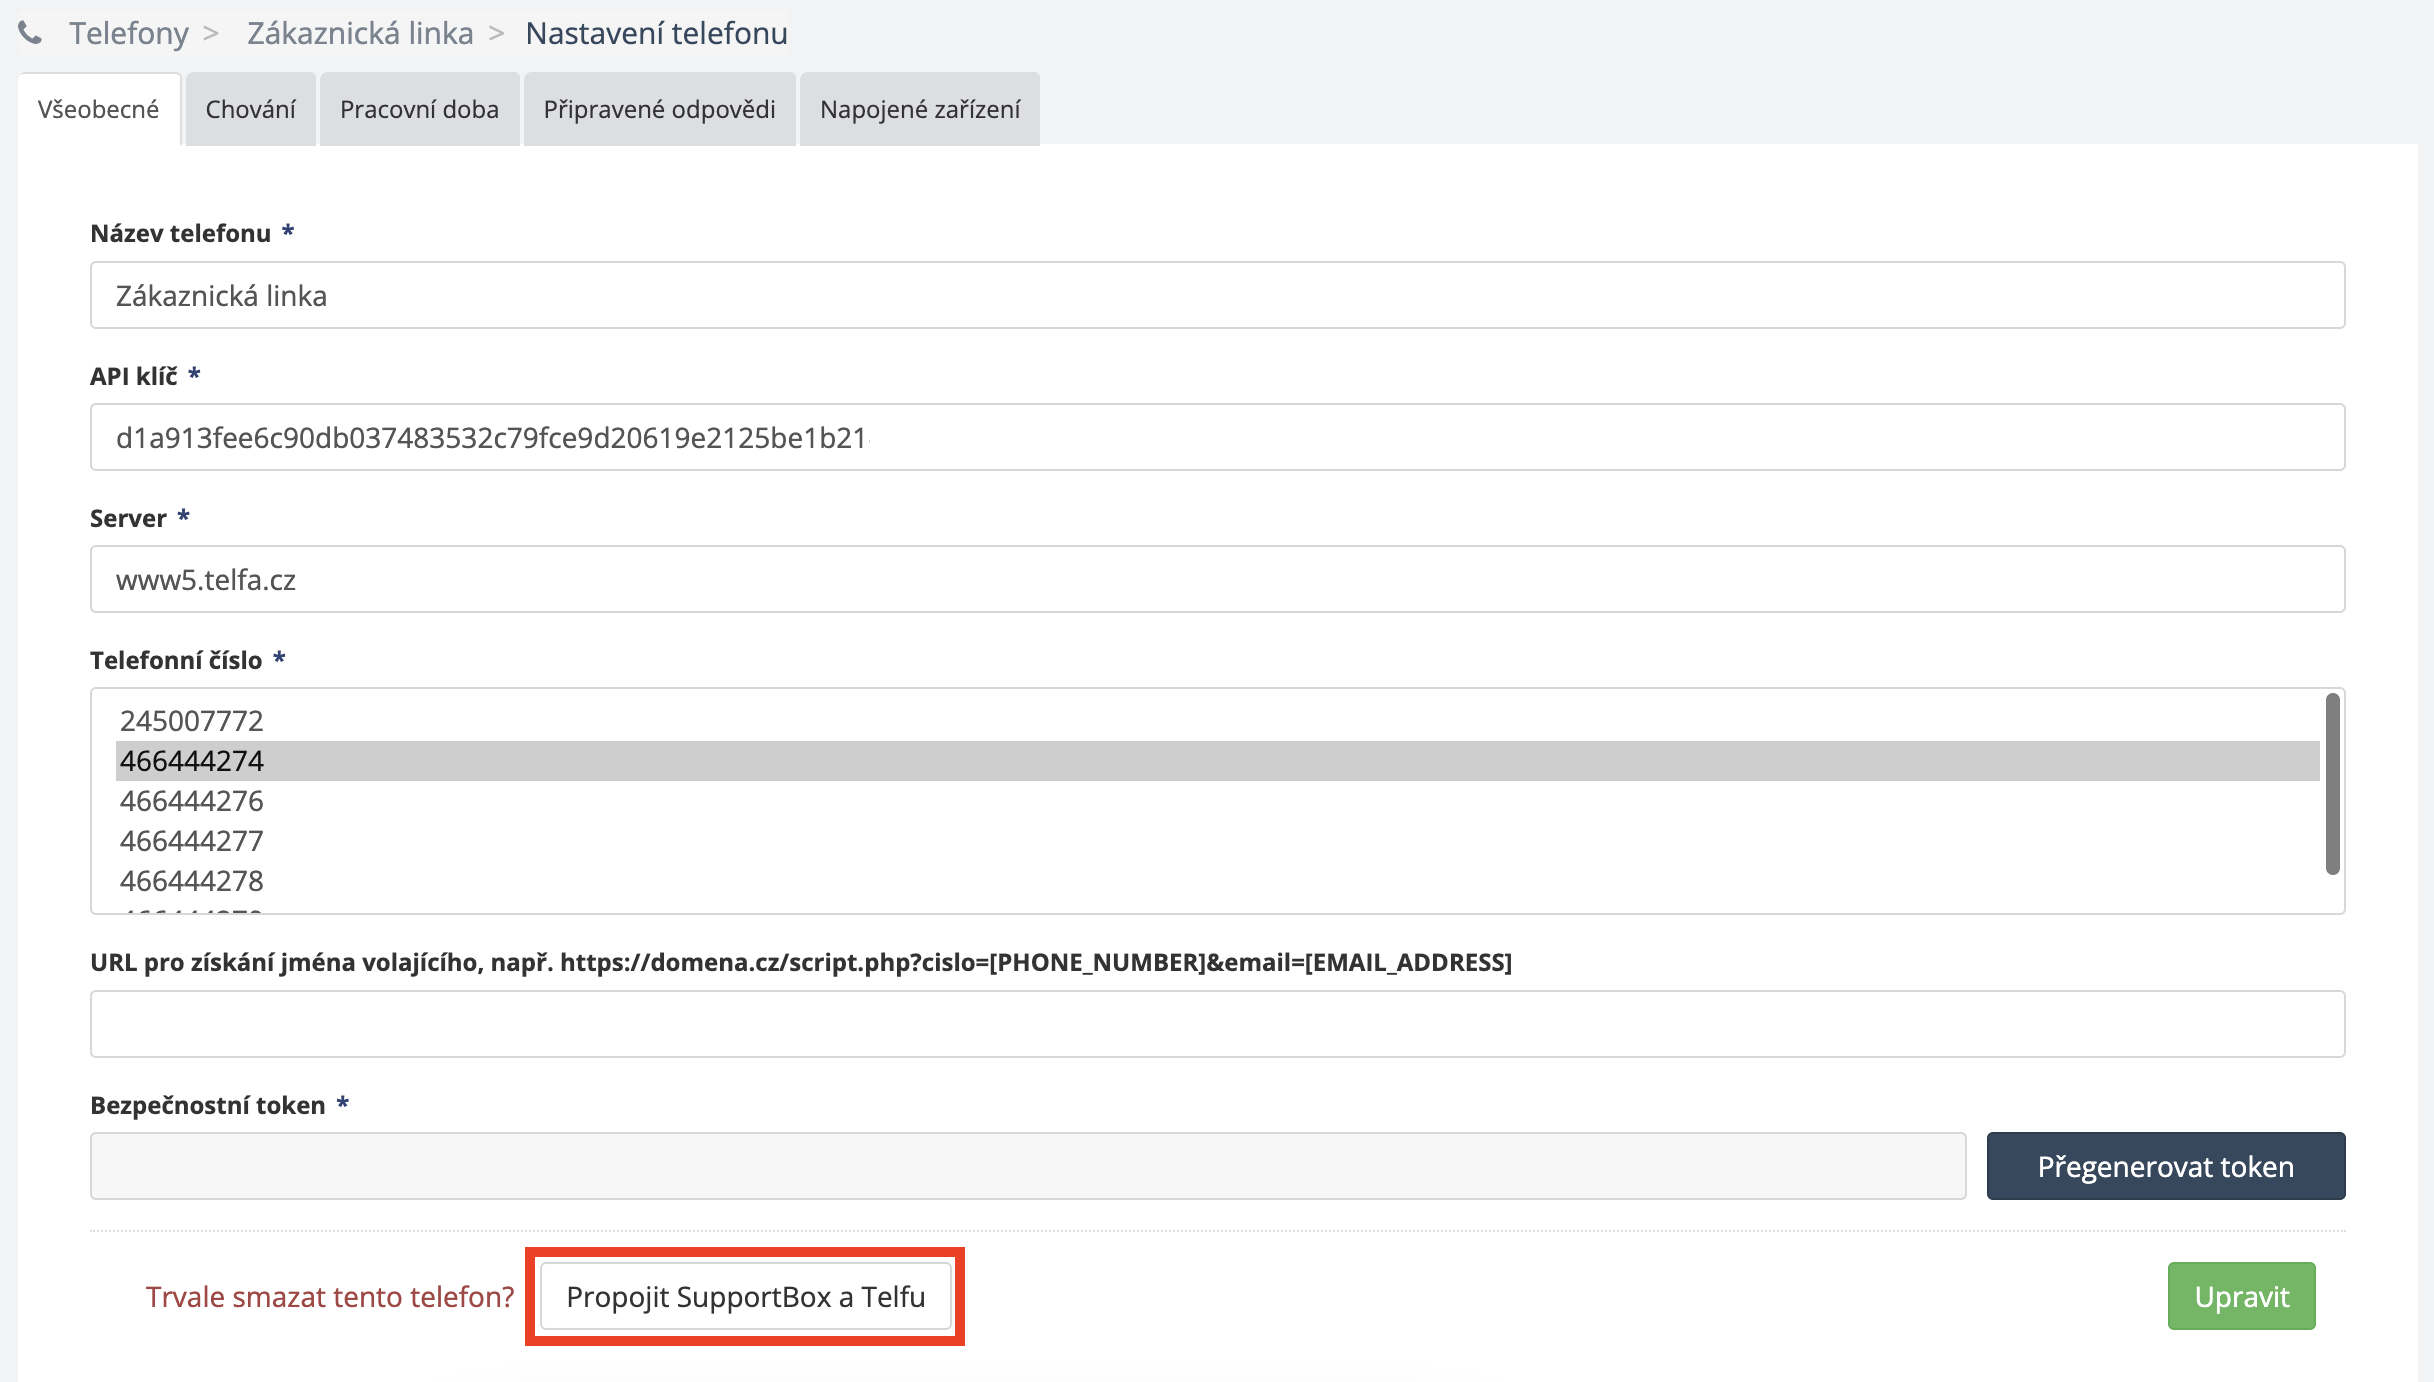Image resolution: width=2434 pixels, height=1382 pixels.
Task: Click the green Upravit button
Action: pos(2241,1297)
